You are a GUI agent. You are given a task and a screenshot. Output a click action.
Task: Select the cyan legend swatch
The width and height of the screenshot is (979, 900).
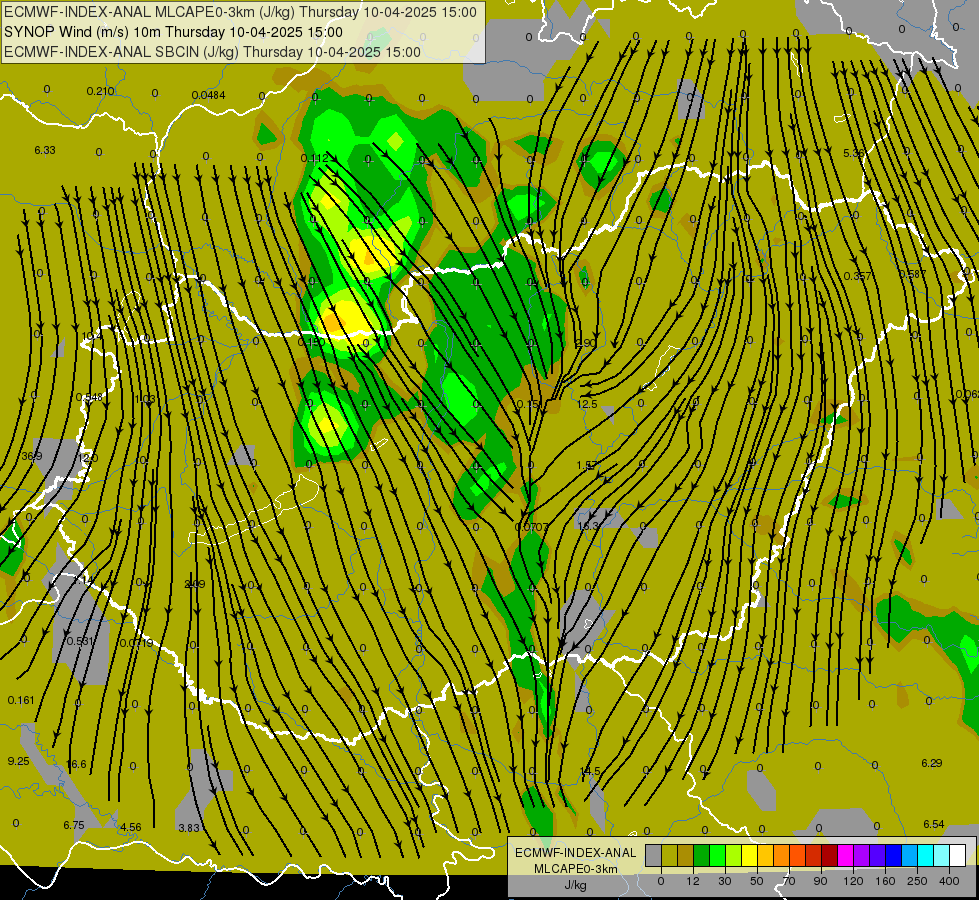click(925, 856)
